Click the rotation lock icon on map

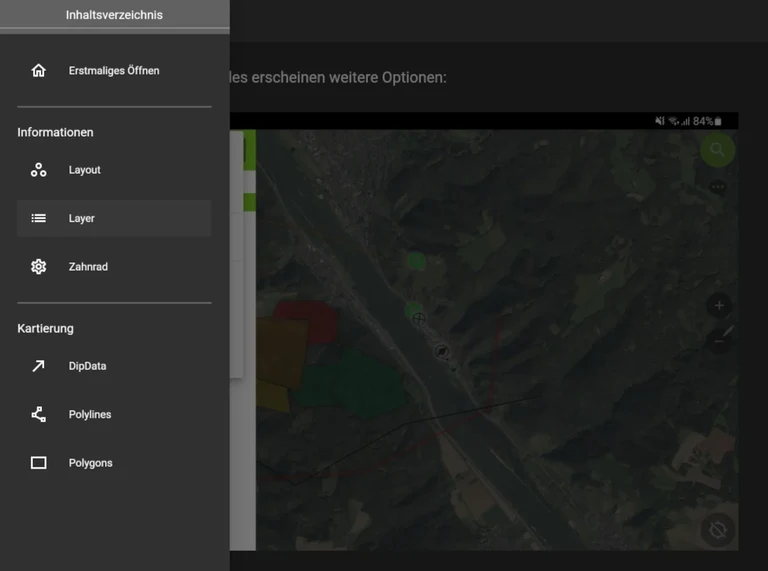pos(717,529)
